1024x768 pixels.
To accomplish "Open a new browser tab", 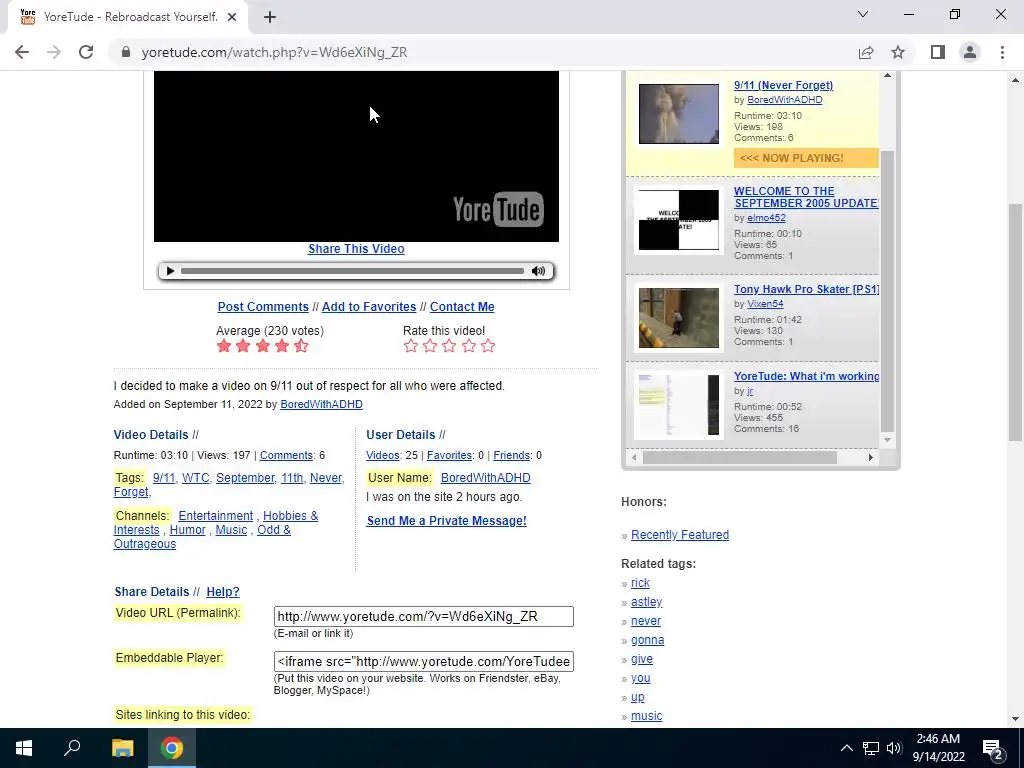I will (x=270, y=17).
